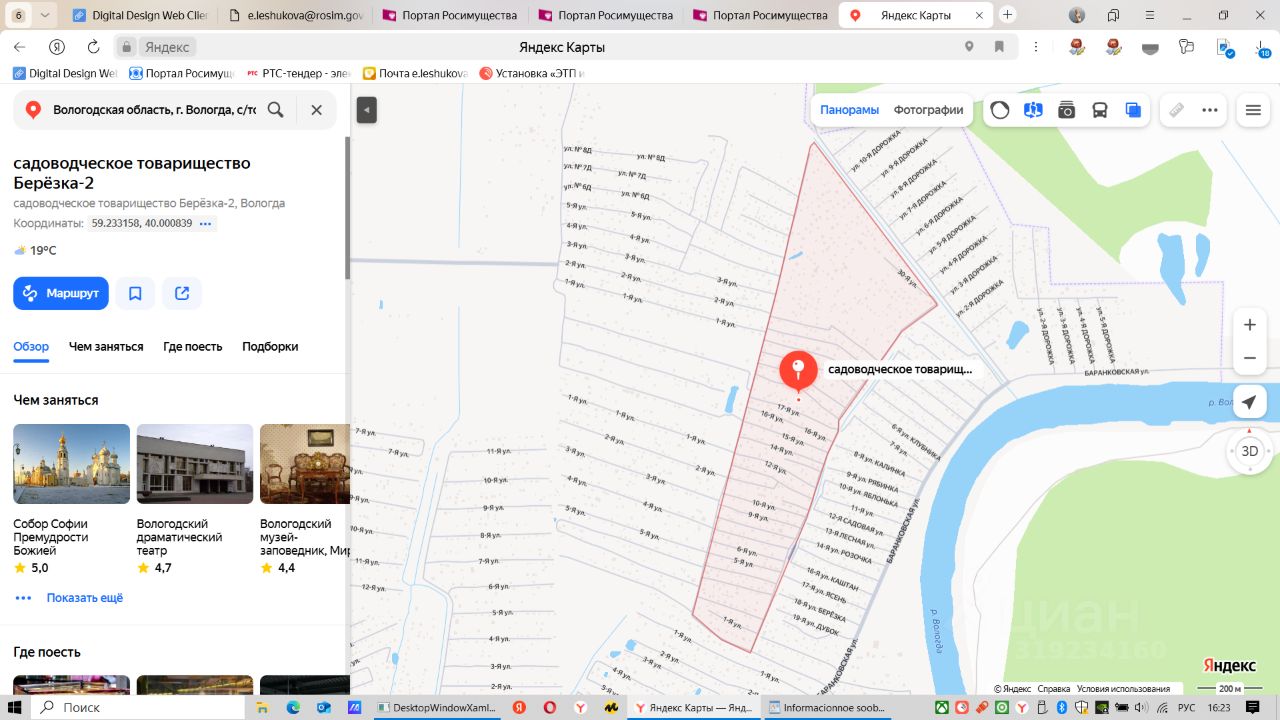This screenshot has height=720, width=1280.
Task: Open the Yandex Maps hamburger menu
Action: [1253, 110]
